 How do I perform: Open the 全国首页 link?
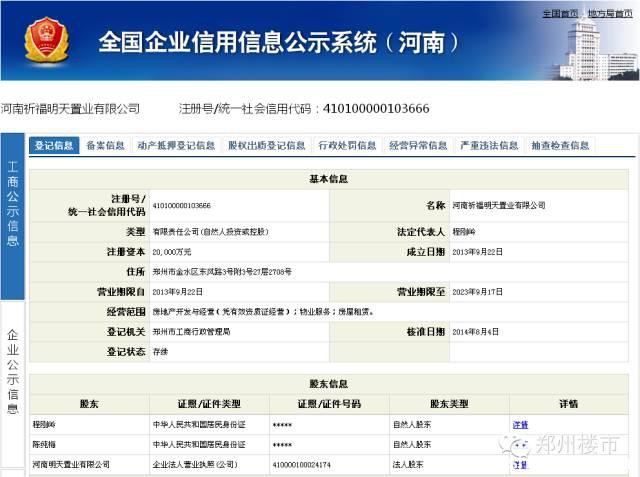tap(560, 13)
